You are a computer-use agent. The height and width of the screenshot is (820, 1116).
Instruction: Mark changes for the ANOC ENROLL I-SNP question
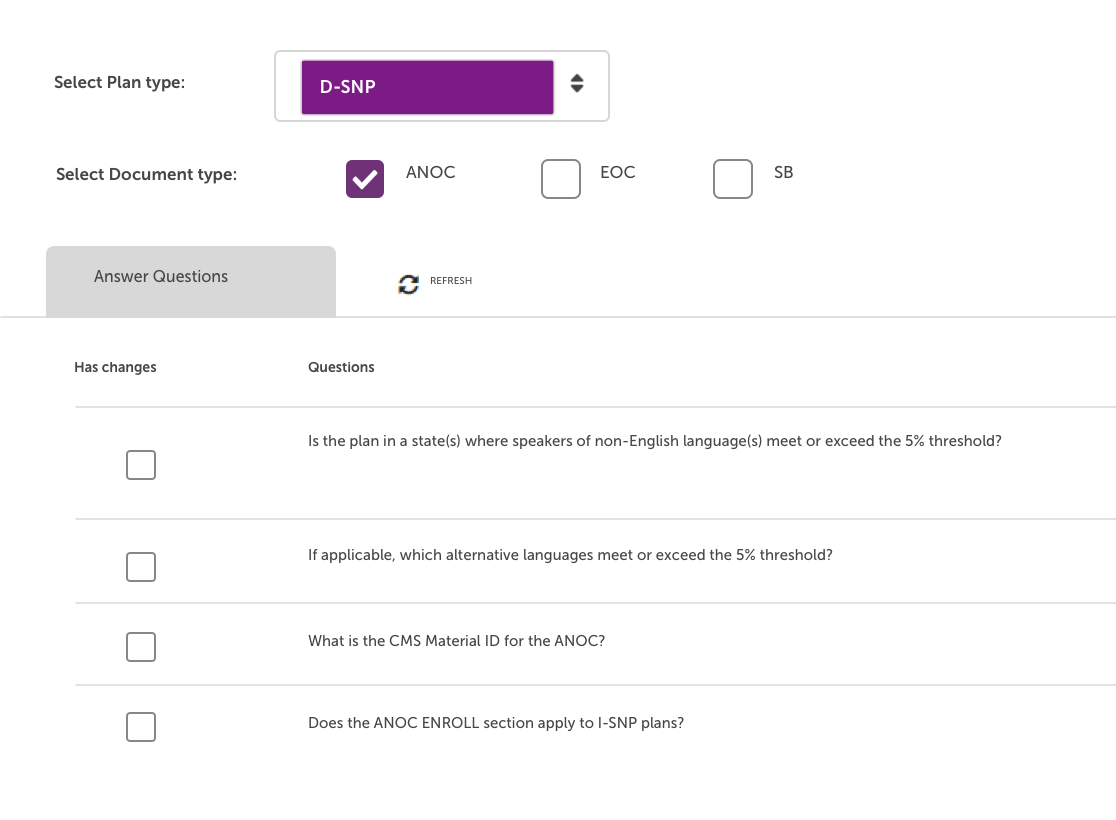[x=141, y=727]
